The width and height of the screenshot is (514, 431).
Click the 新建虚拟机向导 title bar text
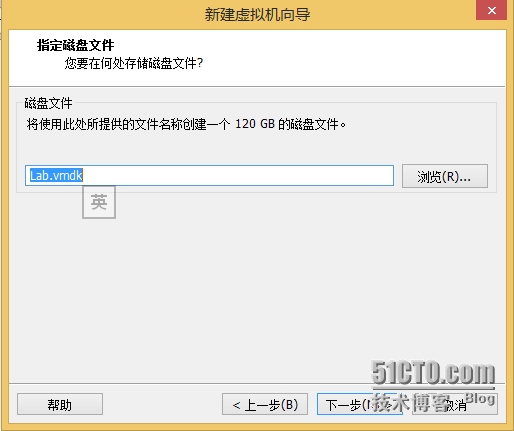tap(257, 15)
